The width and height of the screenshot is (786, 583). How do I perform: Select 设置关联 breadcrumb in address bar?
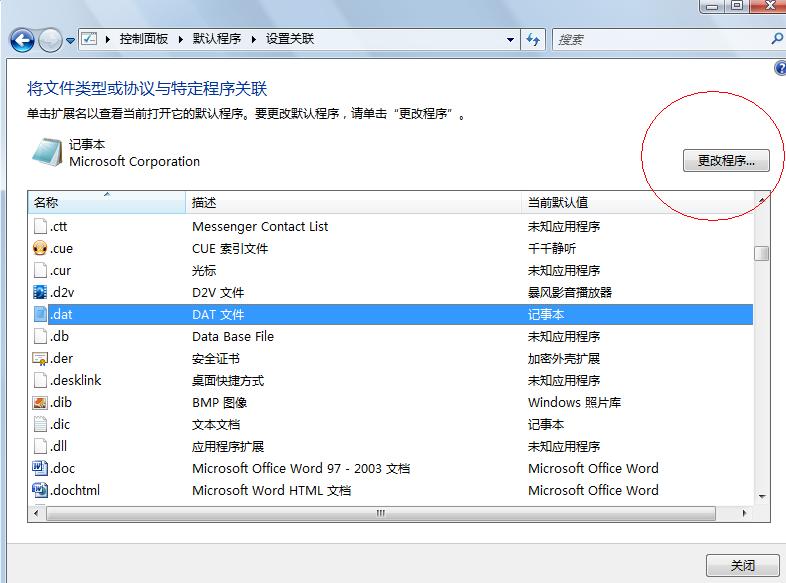point(290,39)
